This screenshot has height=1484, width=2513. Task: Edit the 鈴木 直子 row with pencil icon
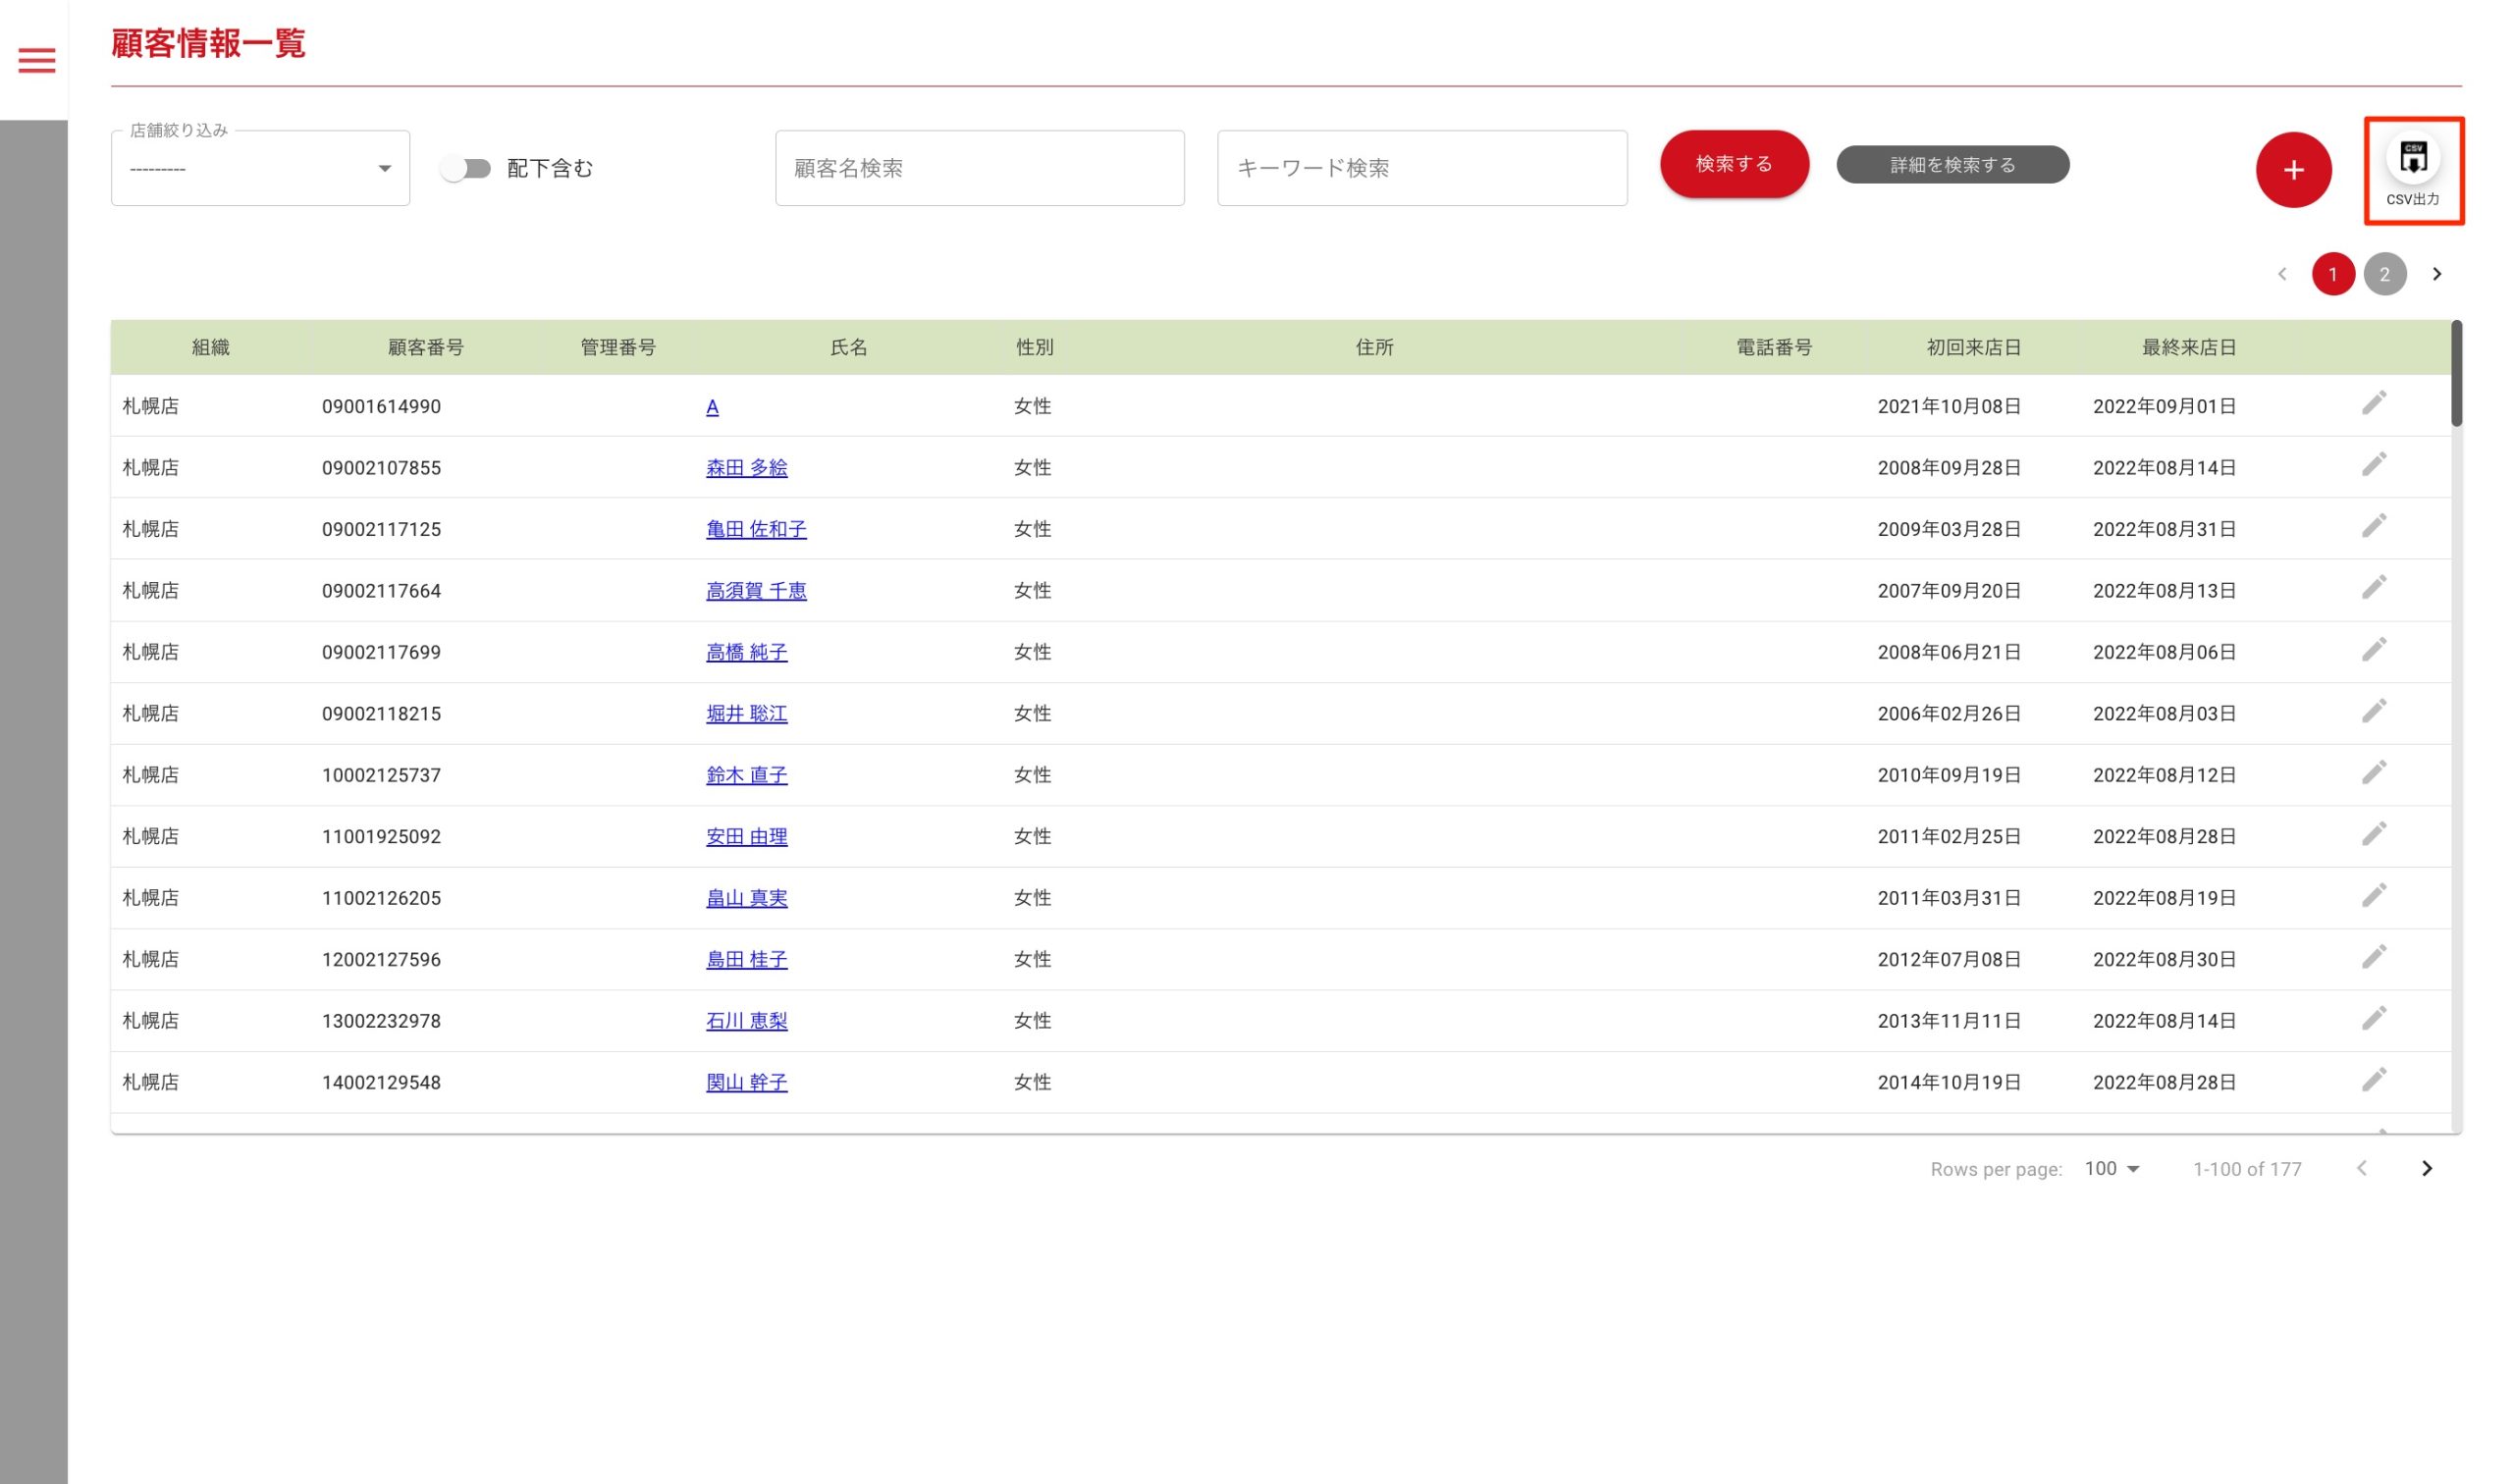point(2374,772)
